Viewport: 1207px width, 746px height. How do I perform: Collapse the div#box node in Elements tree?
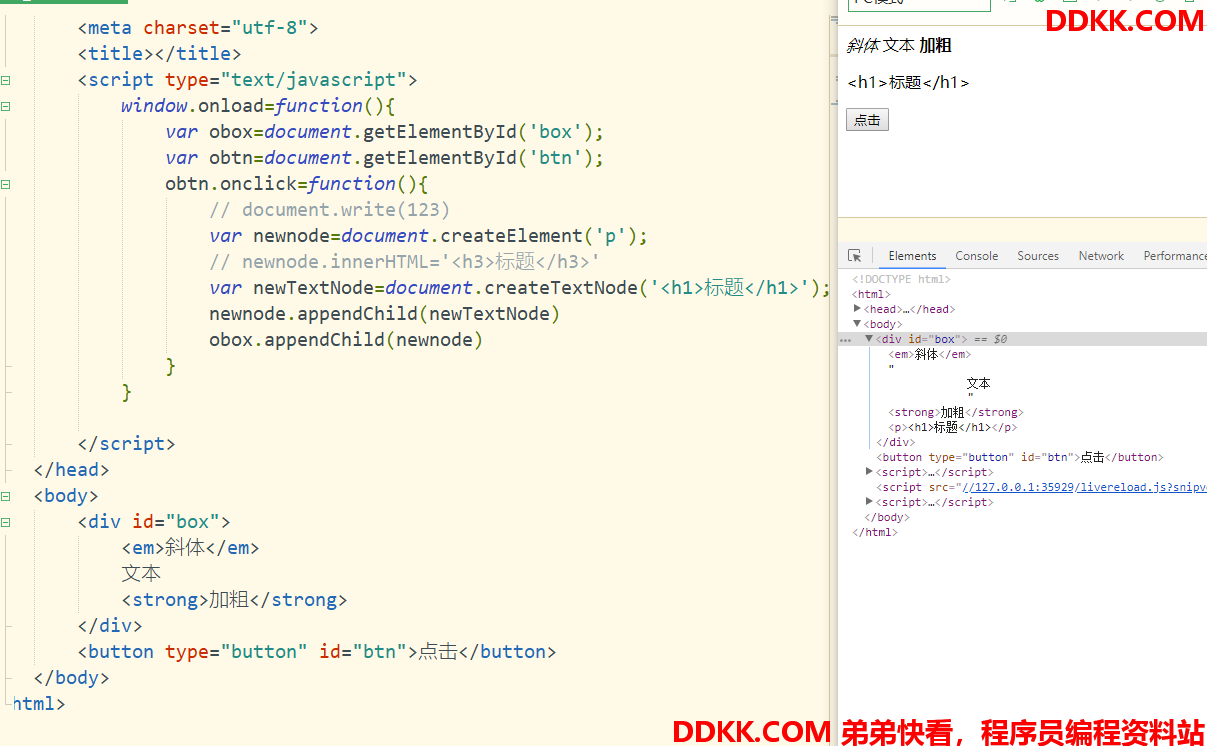pos(869,339)
